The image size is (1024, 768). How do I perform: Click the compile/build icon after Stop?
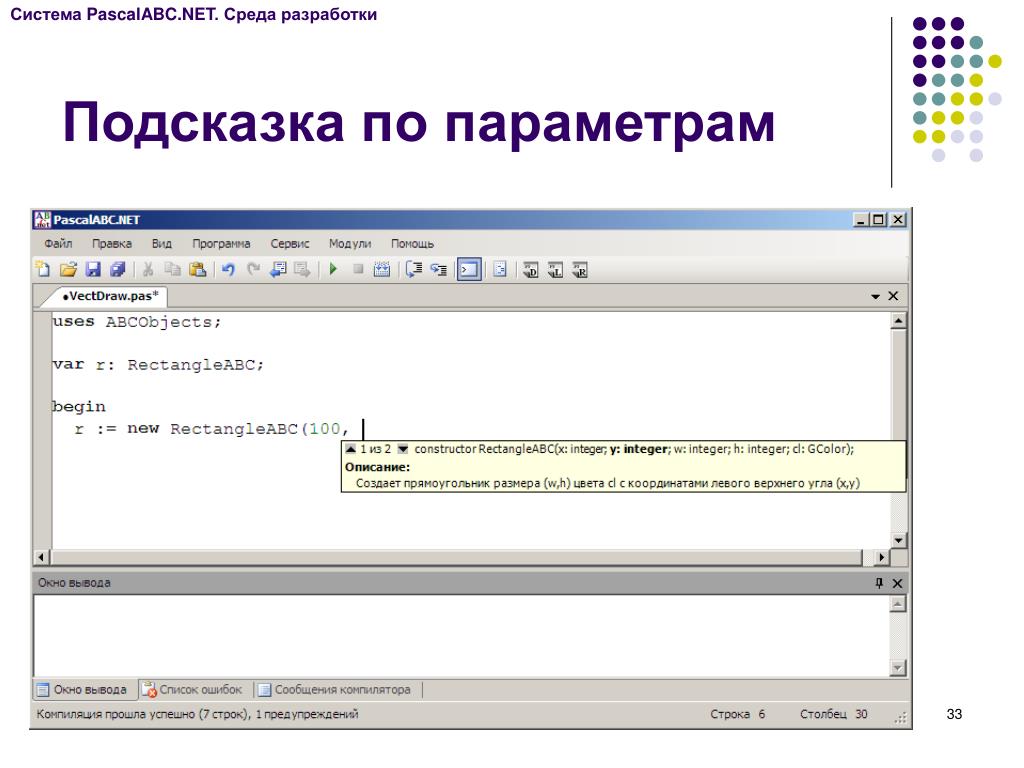[x=382, y=269]
